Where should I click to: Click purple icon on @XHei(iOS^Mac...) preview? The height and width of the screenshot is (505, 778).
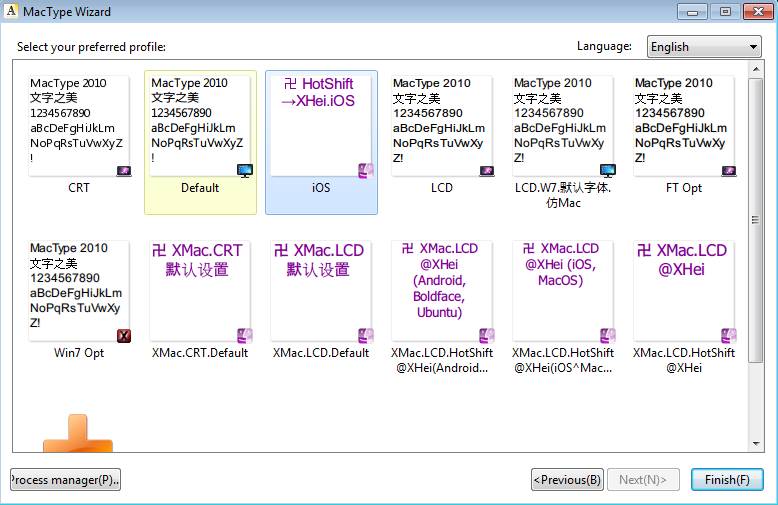click(x=608, y=336)
